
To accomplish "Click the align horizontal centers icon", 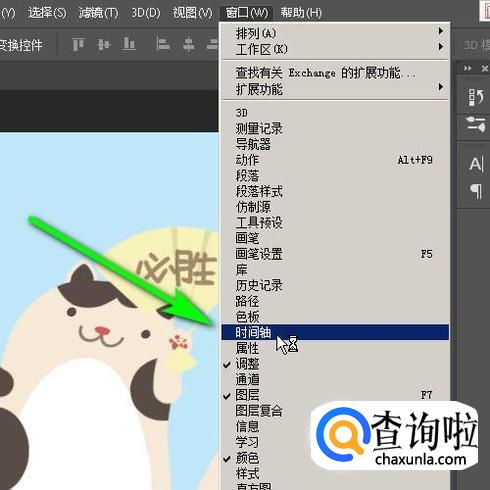I will [x=188, y=44].
